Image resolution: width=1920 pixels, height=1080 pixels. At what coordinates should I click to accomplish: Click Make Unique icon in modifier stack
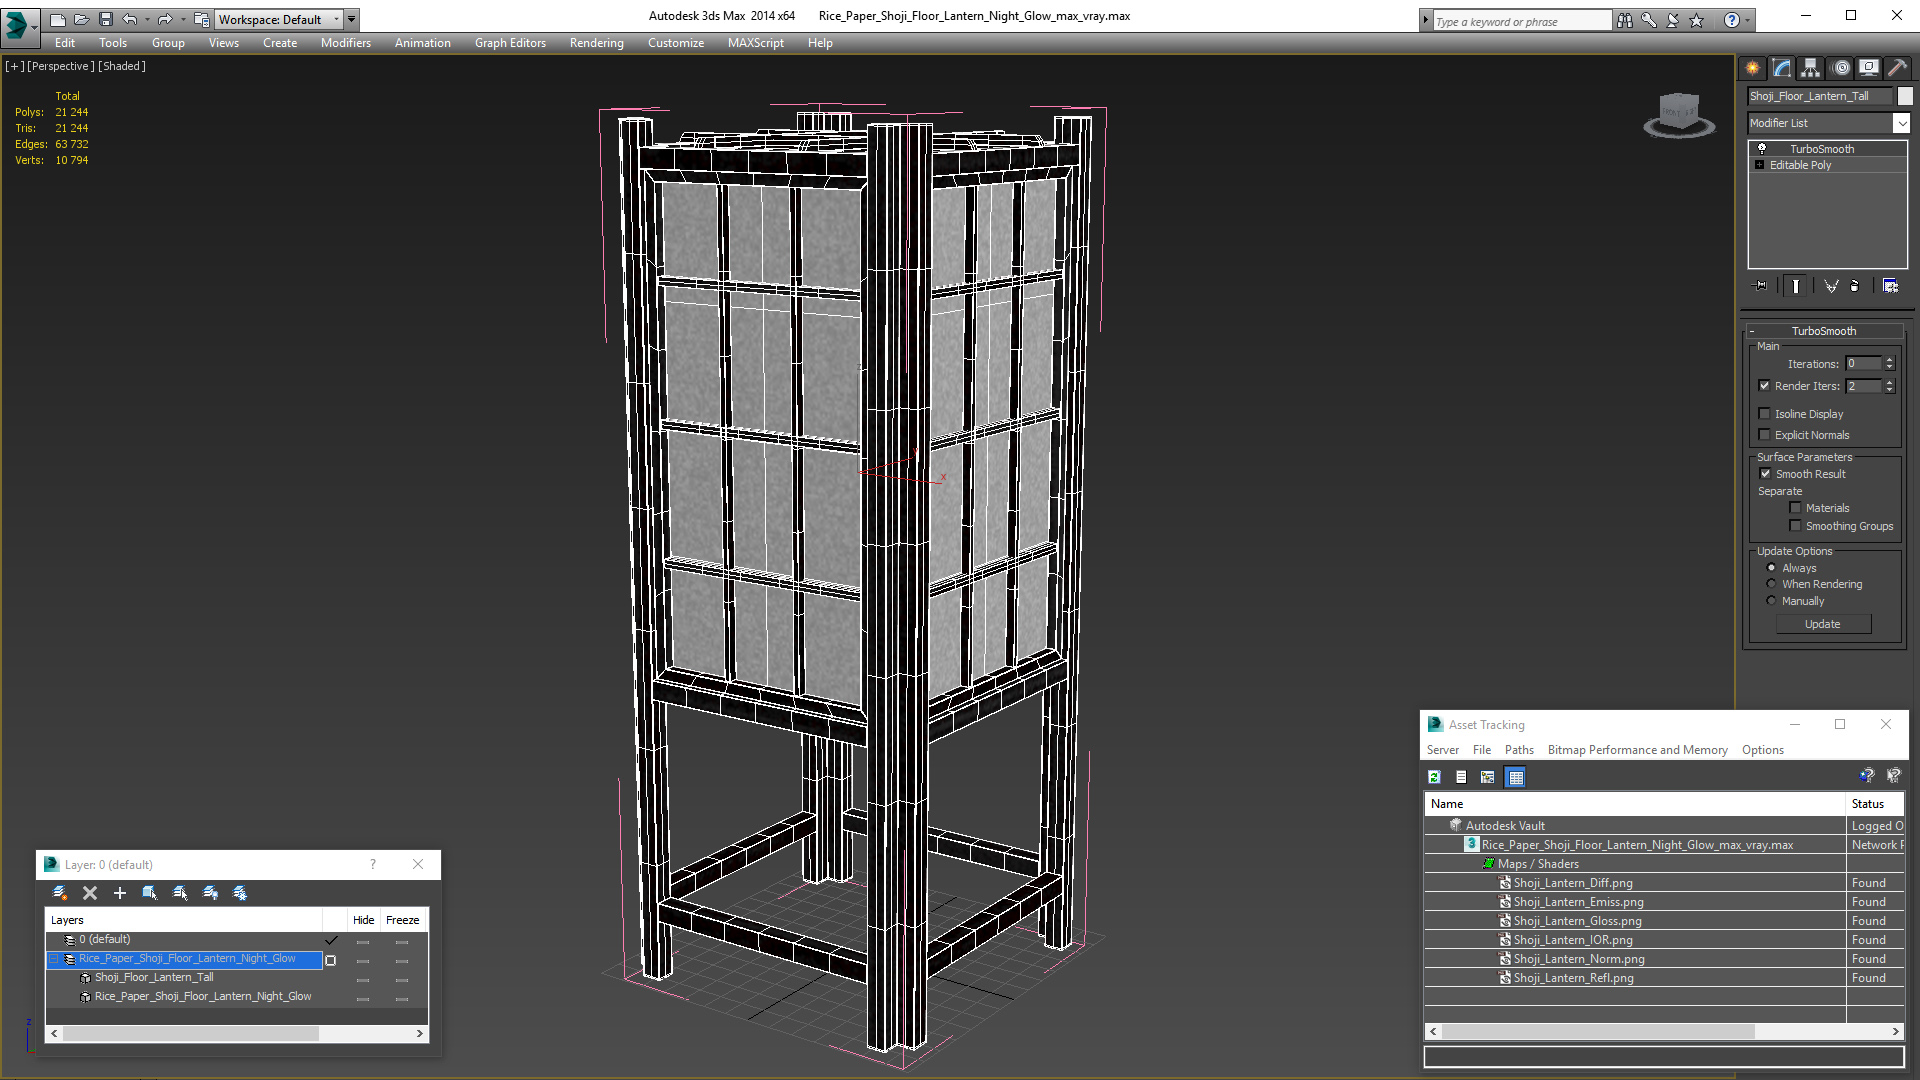(1831, 286)
